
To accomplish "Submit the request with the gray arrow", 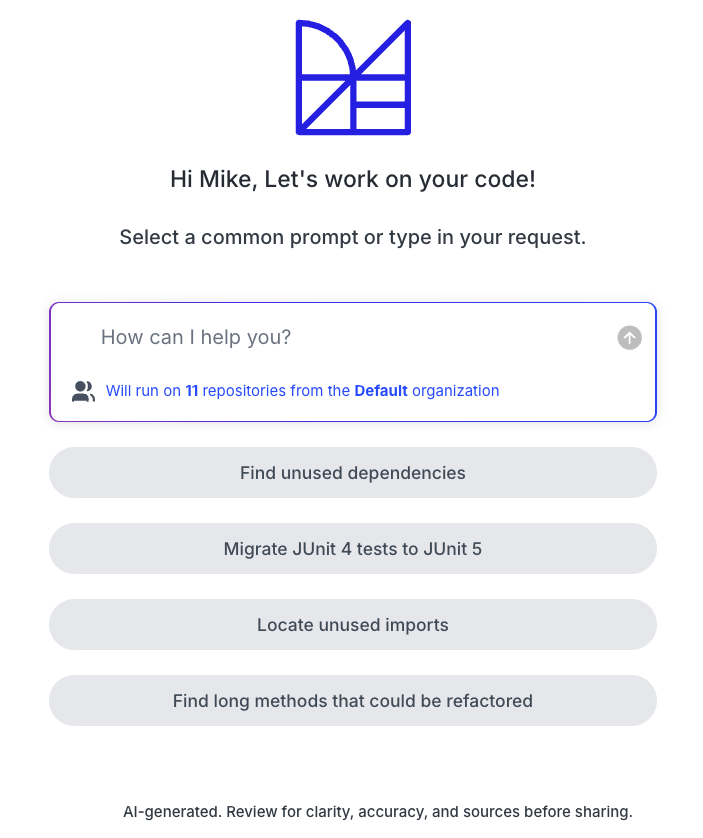I will pos(629,338).
